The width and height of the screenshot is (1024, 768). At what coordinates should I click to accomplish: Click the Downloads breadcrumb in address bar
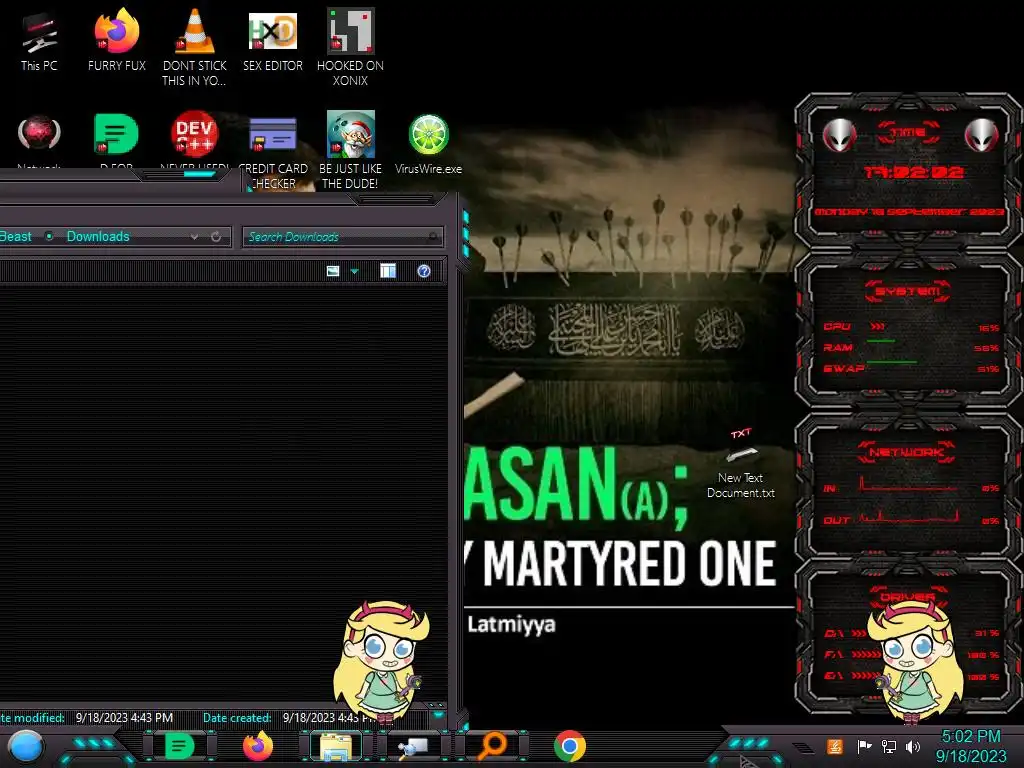coord(98,236)
